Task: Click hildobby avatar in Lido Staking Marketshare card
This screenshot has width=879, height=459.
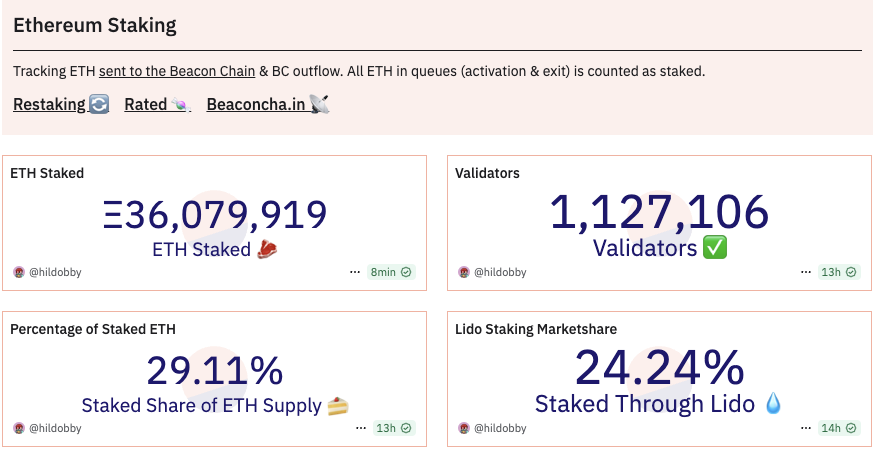Action: click(463, 428)
